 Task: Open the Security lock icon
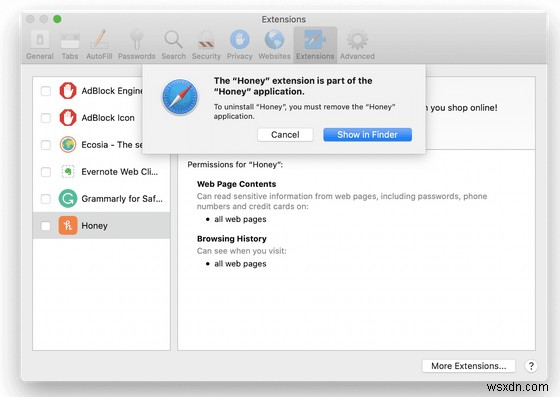point(206,40)
